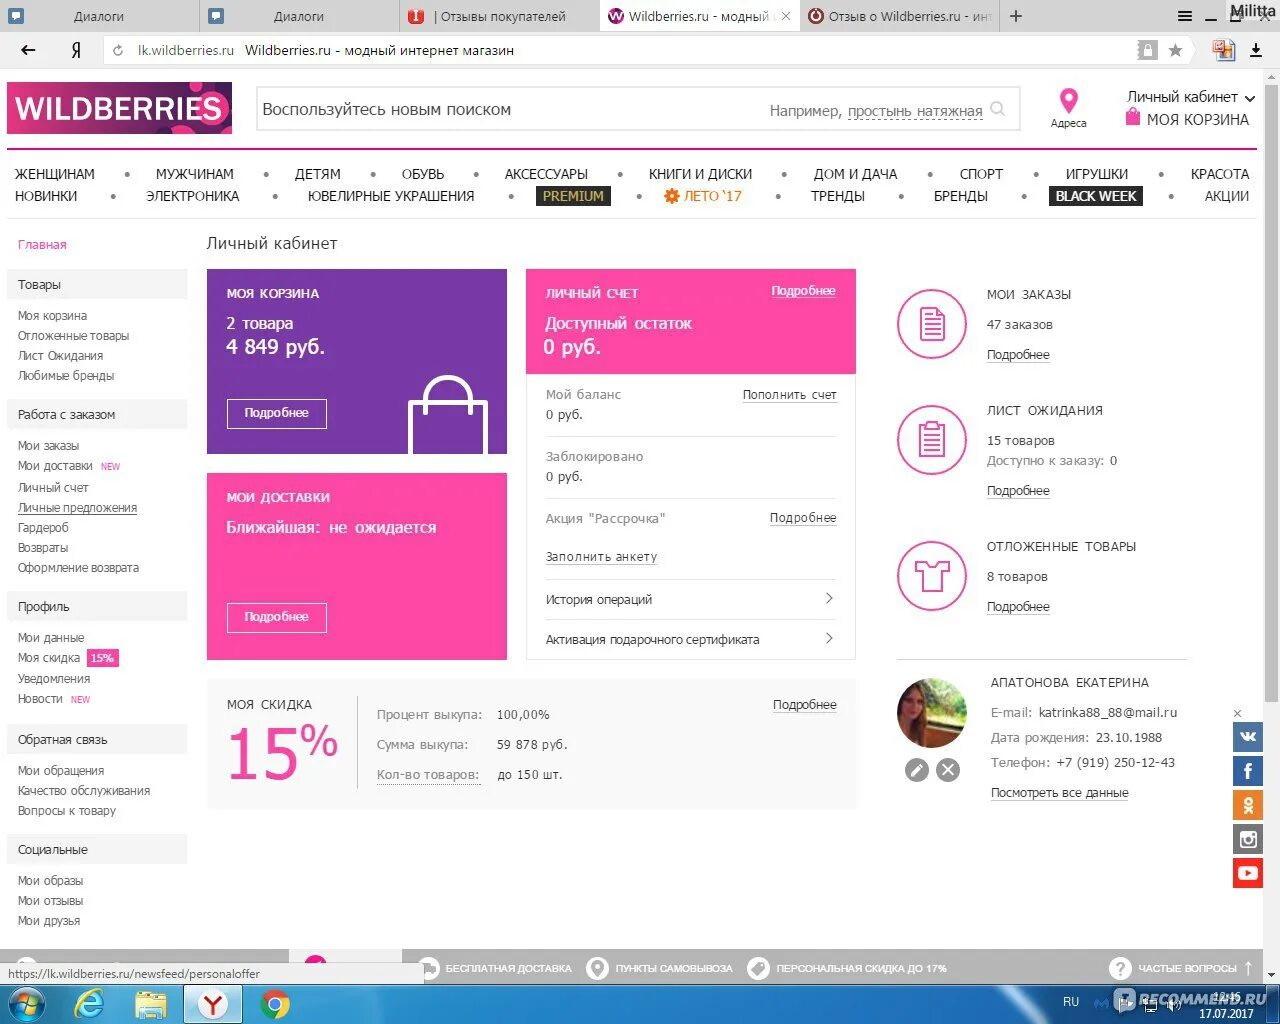
Task: Open Internet Explorer from taskbar
Action: [x=89, y=1004]
